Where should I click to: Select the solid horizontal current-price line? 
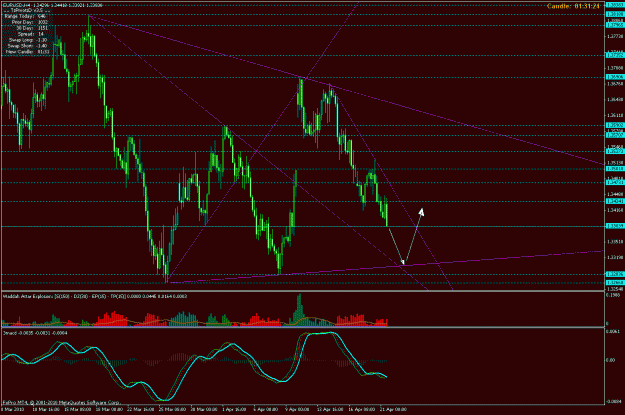coord(303,226)
